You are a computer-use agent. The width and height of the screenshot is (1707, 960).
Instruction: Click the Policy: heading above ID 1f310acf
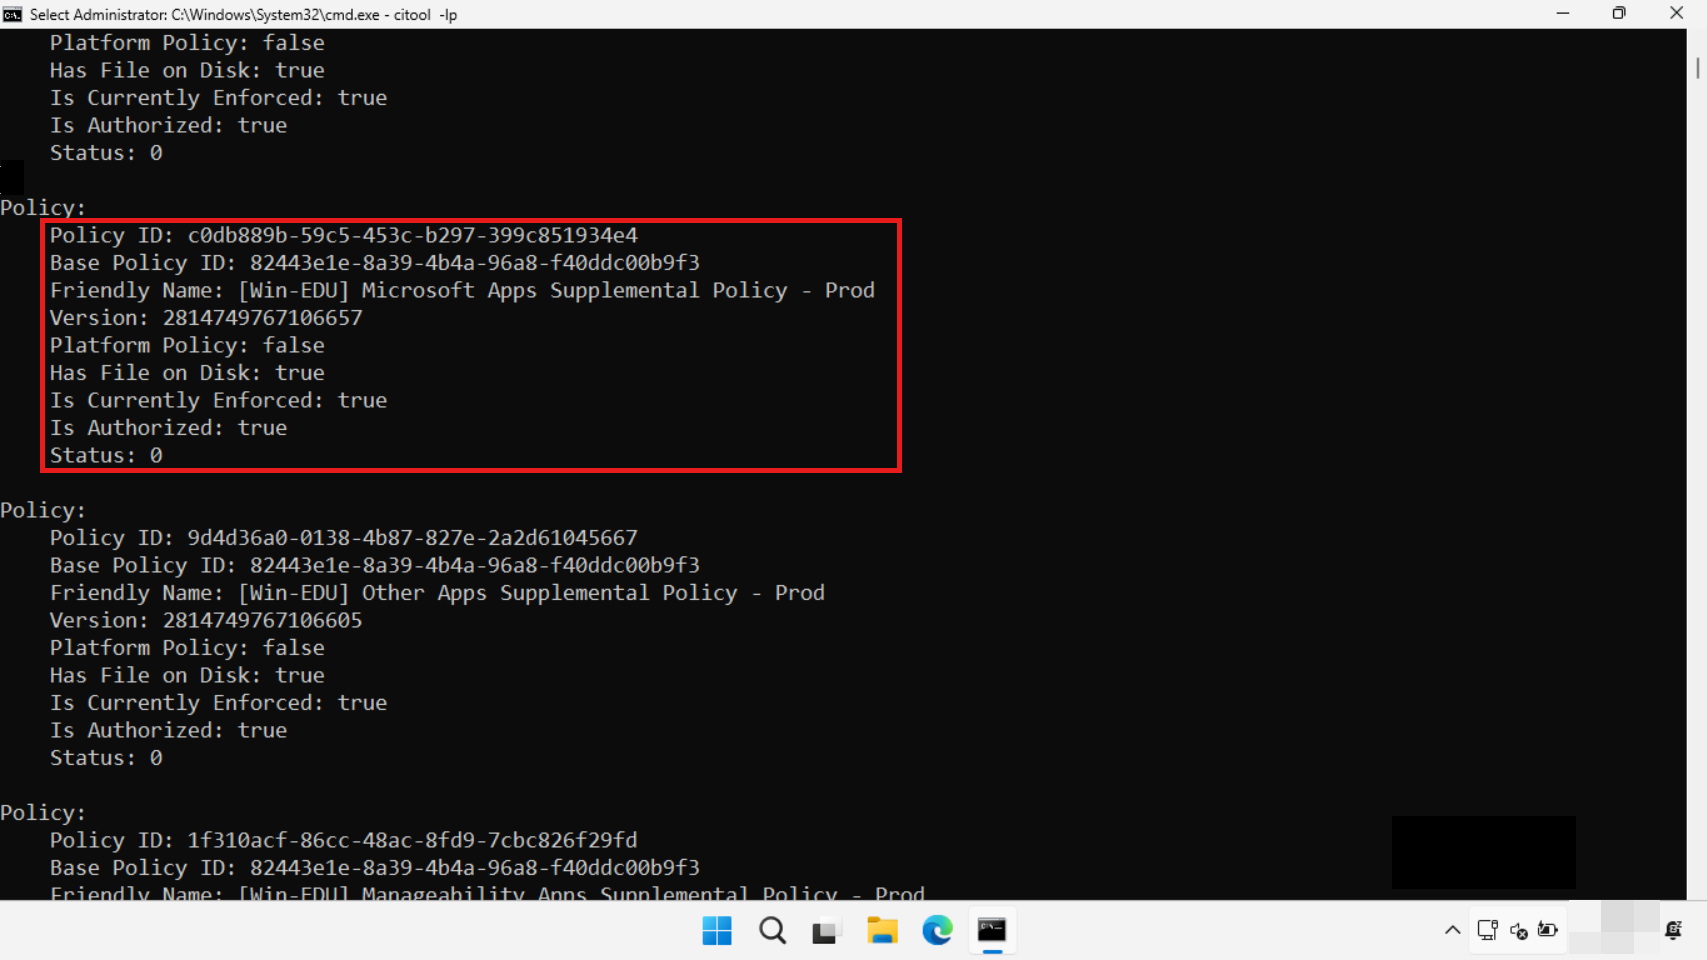click(x=43, y=813)
